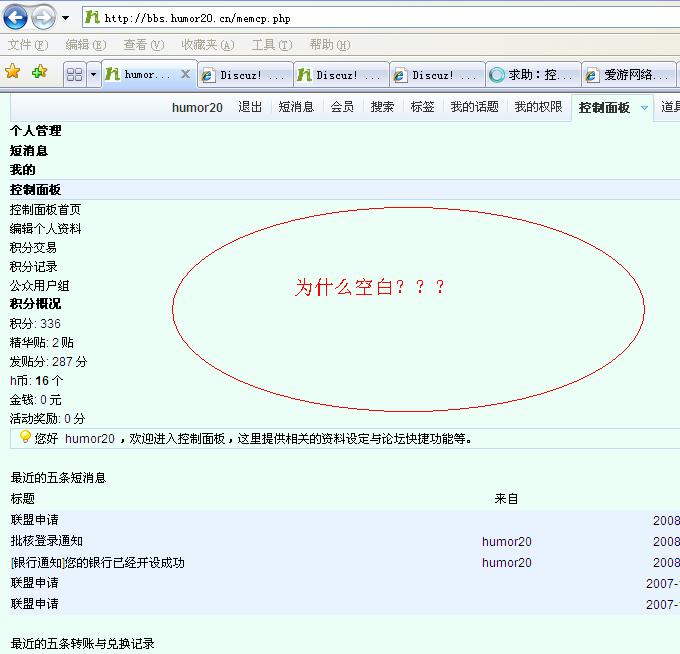
Task: Open 我的话题 in the nav bar
Action: (x=474, y=107)
